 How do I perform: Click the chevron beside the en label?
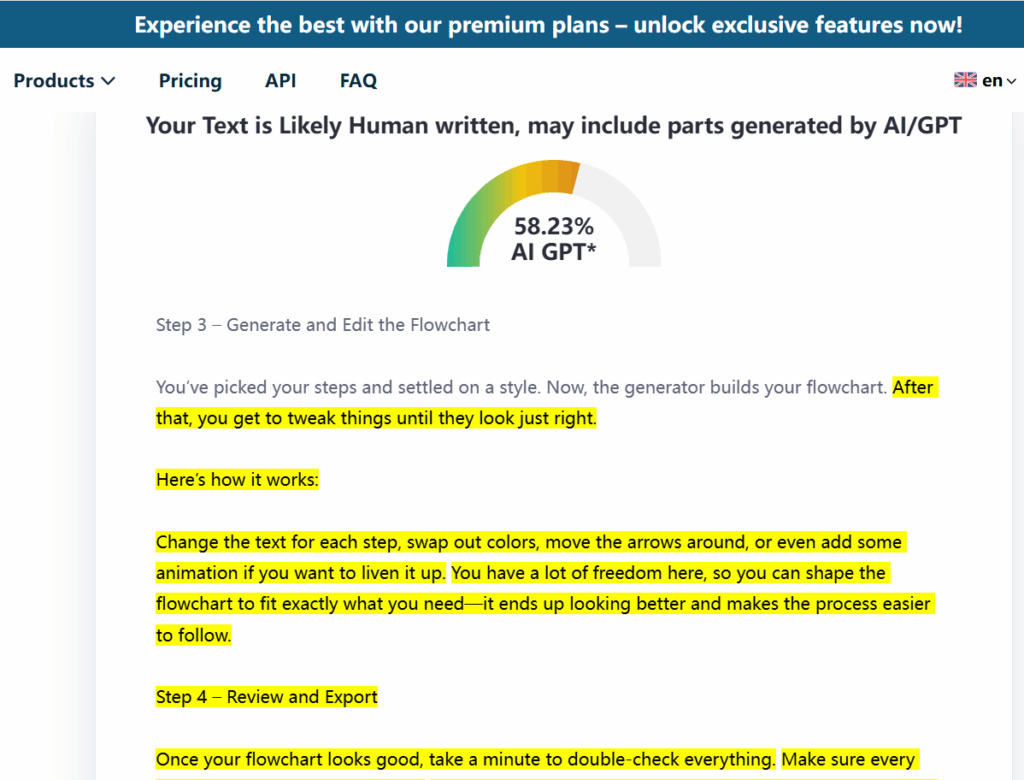(x=1010, y=80)
